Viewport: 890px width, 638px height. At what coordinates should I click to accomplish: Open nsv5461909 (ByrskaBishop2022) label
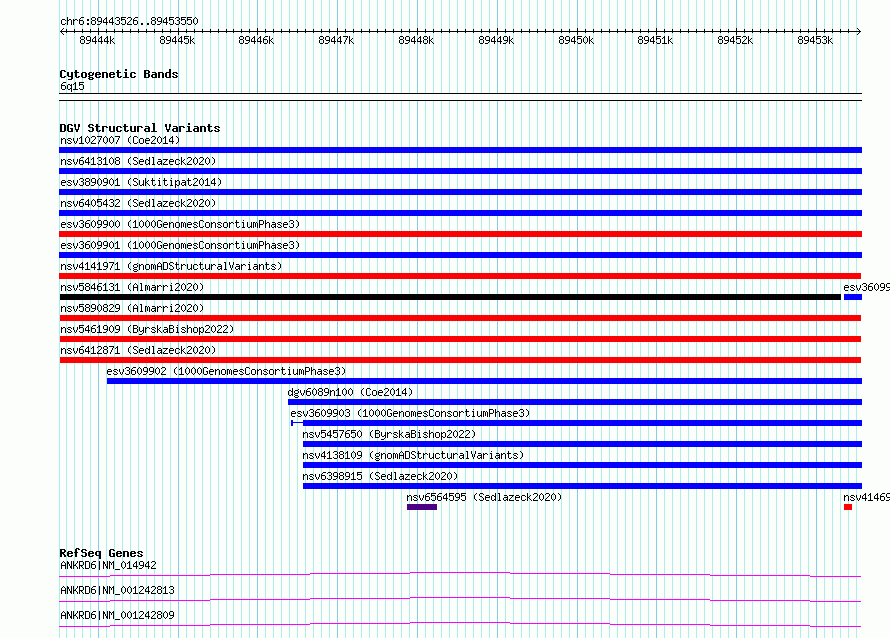147,329
